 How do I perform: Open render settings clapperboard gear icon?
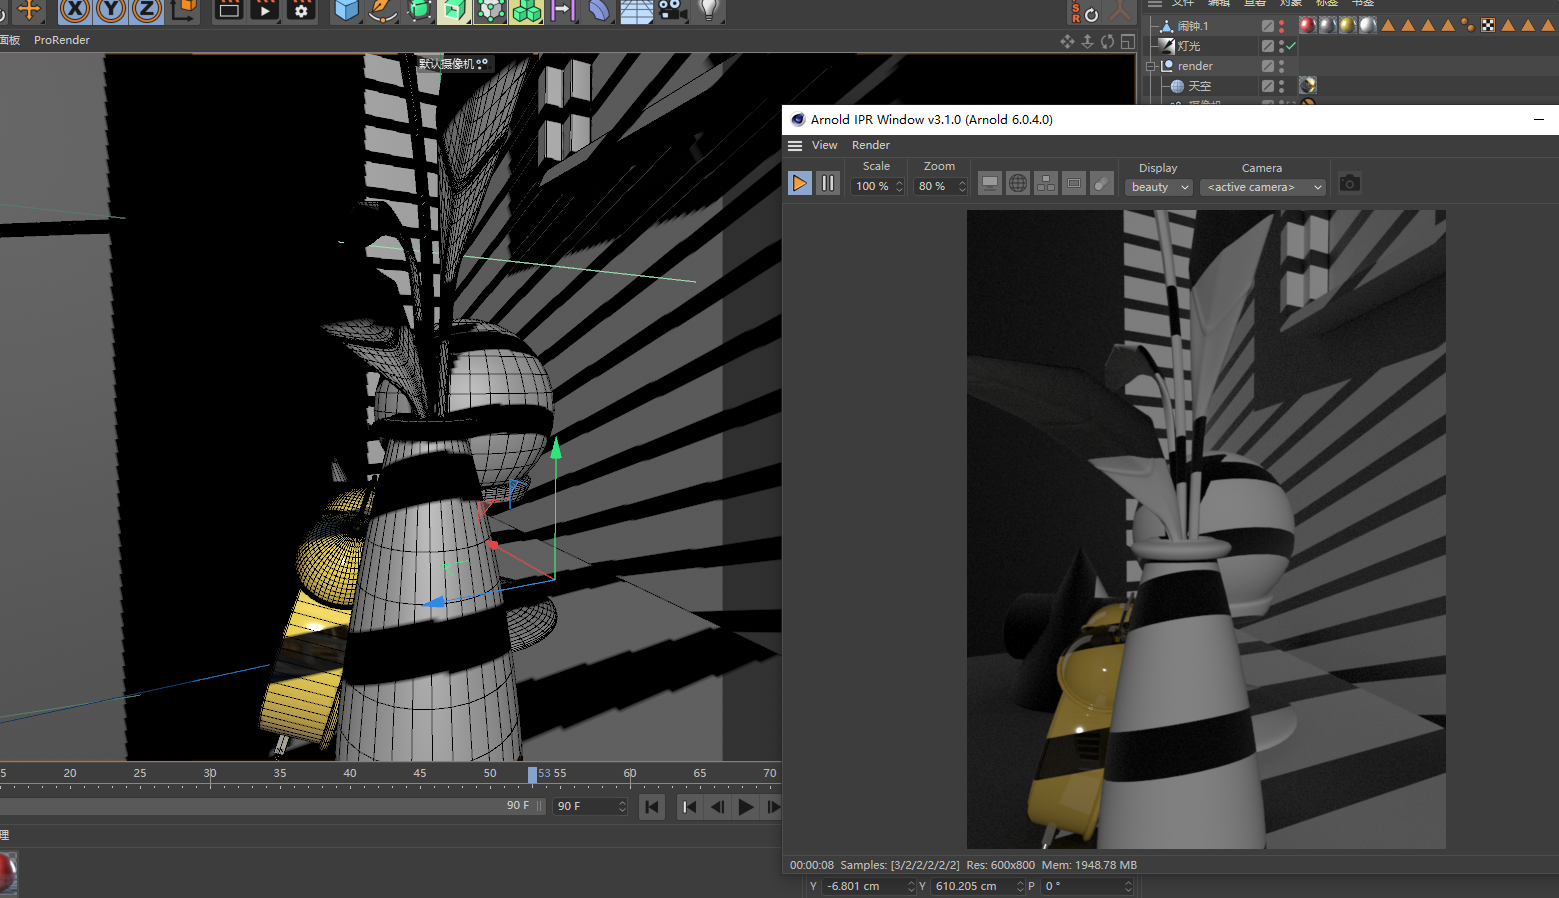pos(301,11)
